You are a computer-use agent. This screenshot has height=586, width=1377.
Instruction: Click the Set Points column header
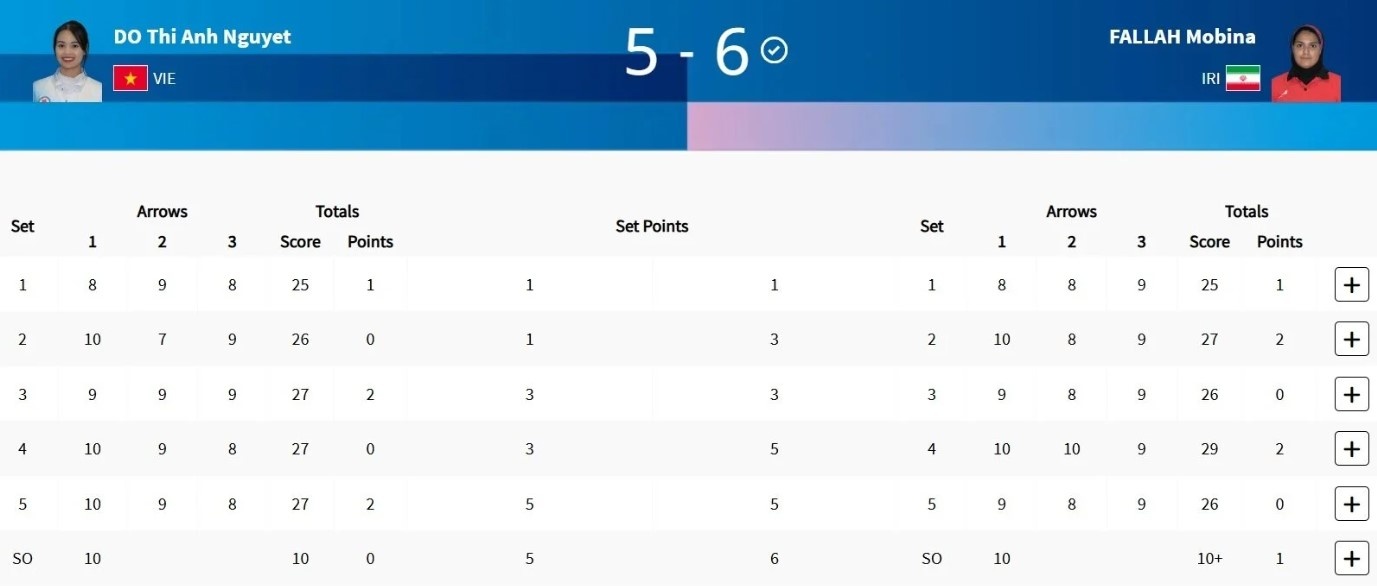pyautogui.click(x=652, y=226)
